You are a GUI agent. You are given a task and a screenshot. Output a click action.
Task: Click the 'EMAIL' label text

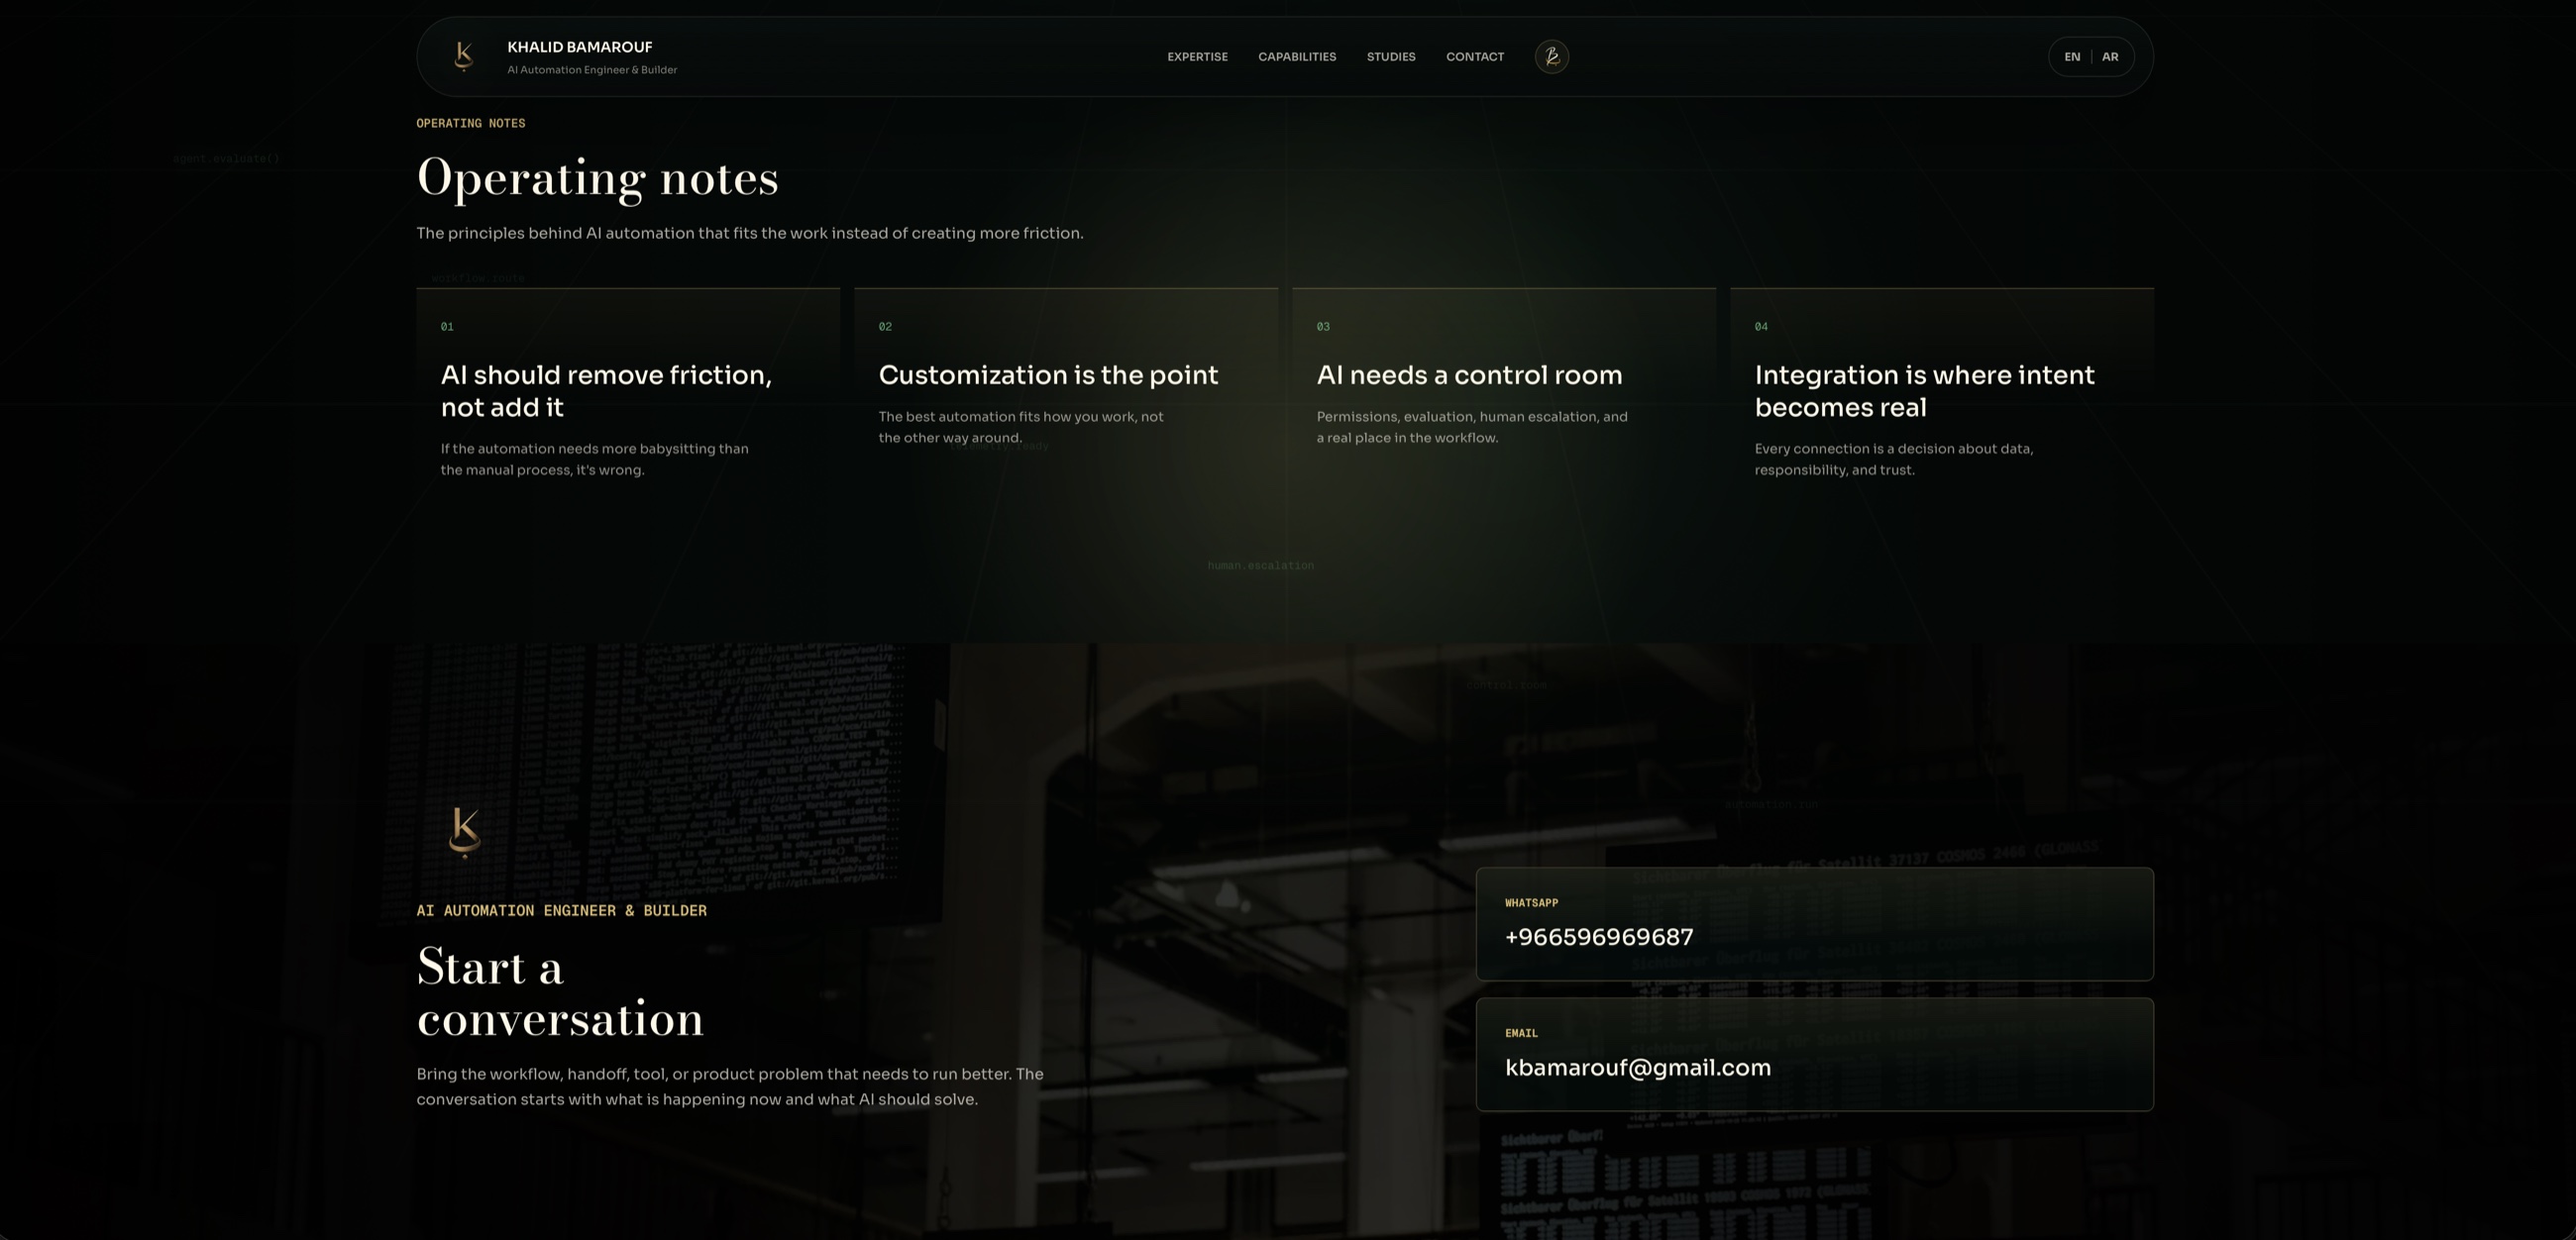point(1521,1033)
